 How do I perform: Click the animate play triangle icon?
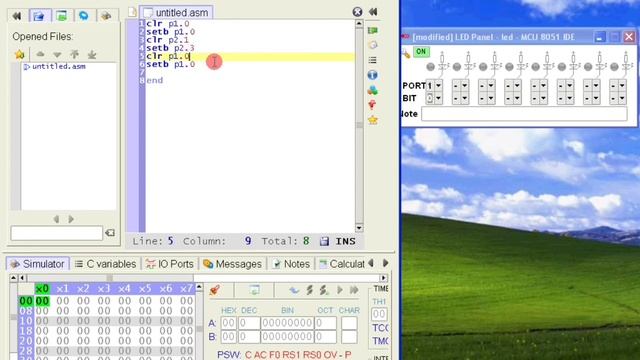coord(340,290)
